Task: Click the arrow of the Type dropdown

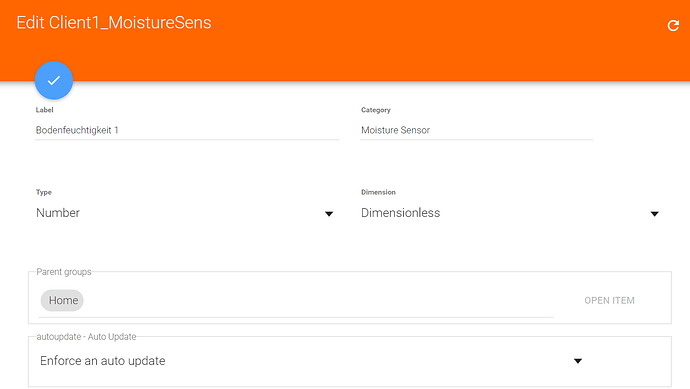Action: point(329,214)
